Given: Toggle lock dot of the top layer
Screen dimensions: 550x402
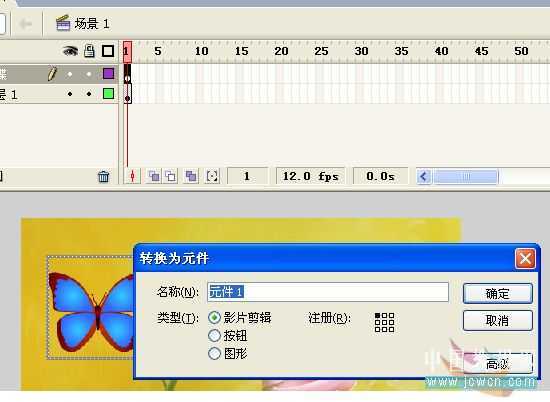Looking at the screenshot, I should [89, 74].
